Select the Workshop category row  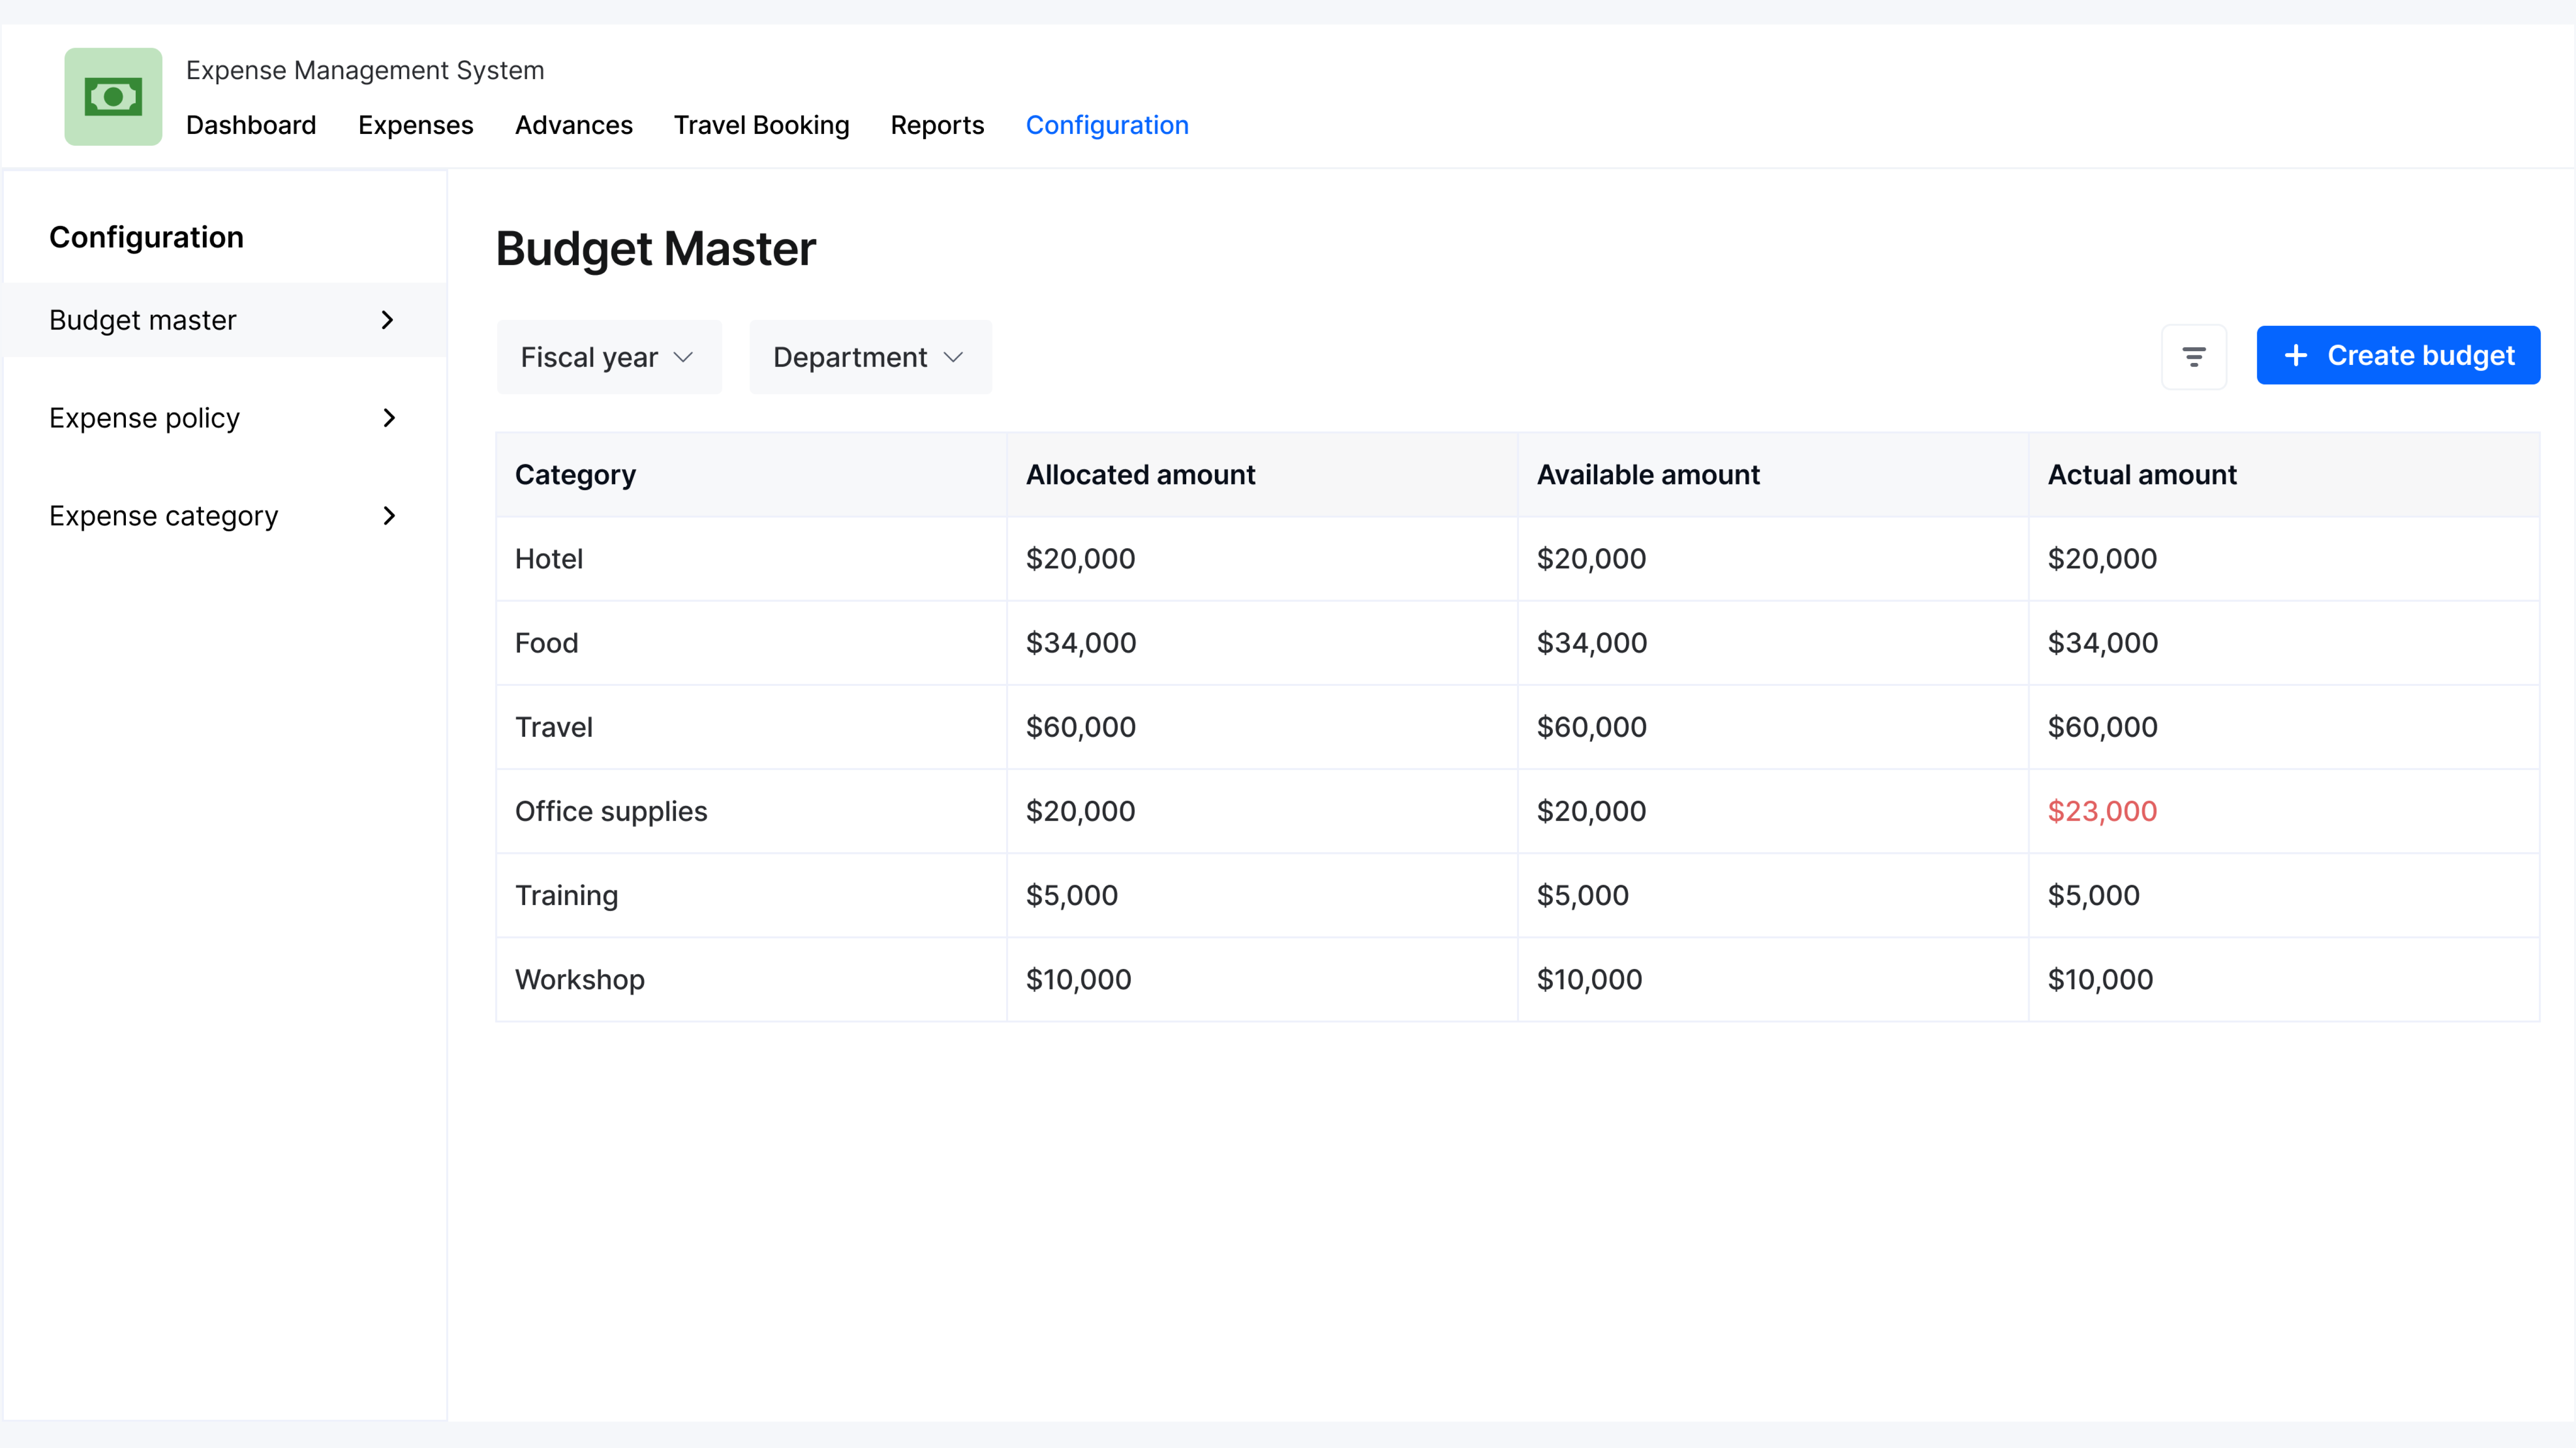1518,979
